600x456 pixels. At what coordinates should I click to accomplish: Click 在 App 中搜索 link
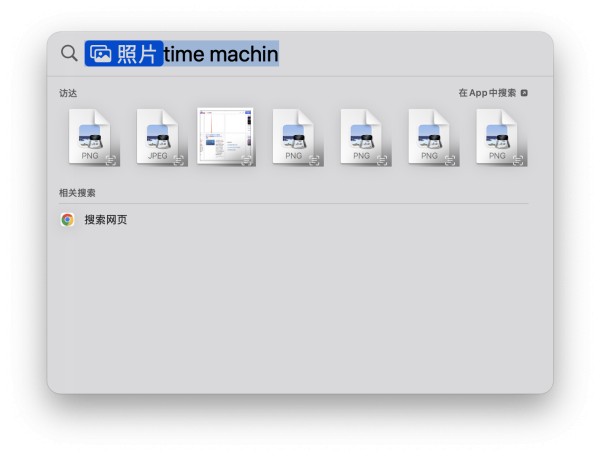click(487, 93)
